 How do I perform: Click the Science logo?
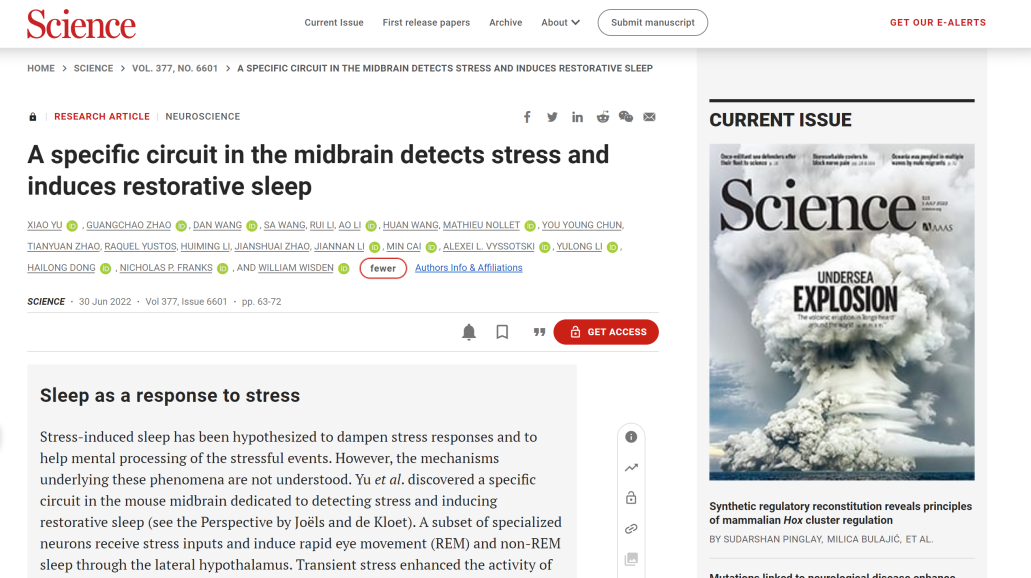[81, 23]
